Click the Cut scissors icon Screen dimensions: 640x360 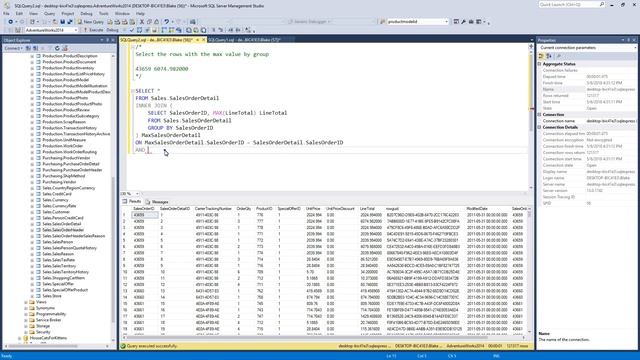[142, 22]
